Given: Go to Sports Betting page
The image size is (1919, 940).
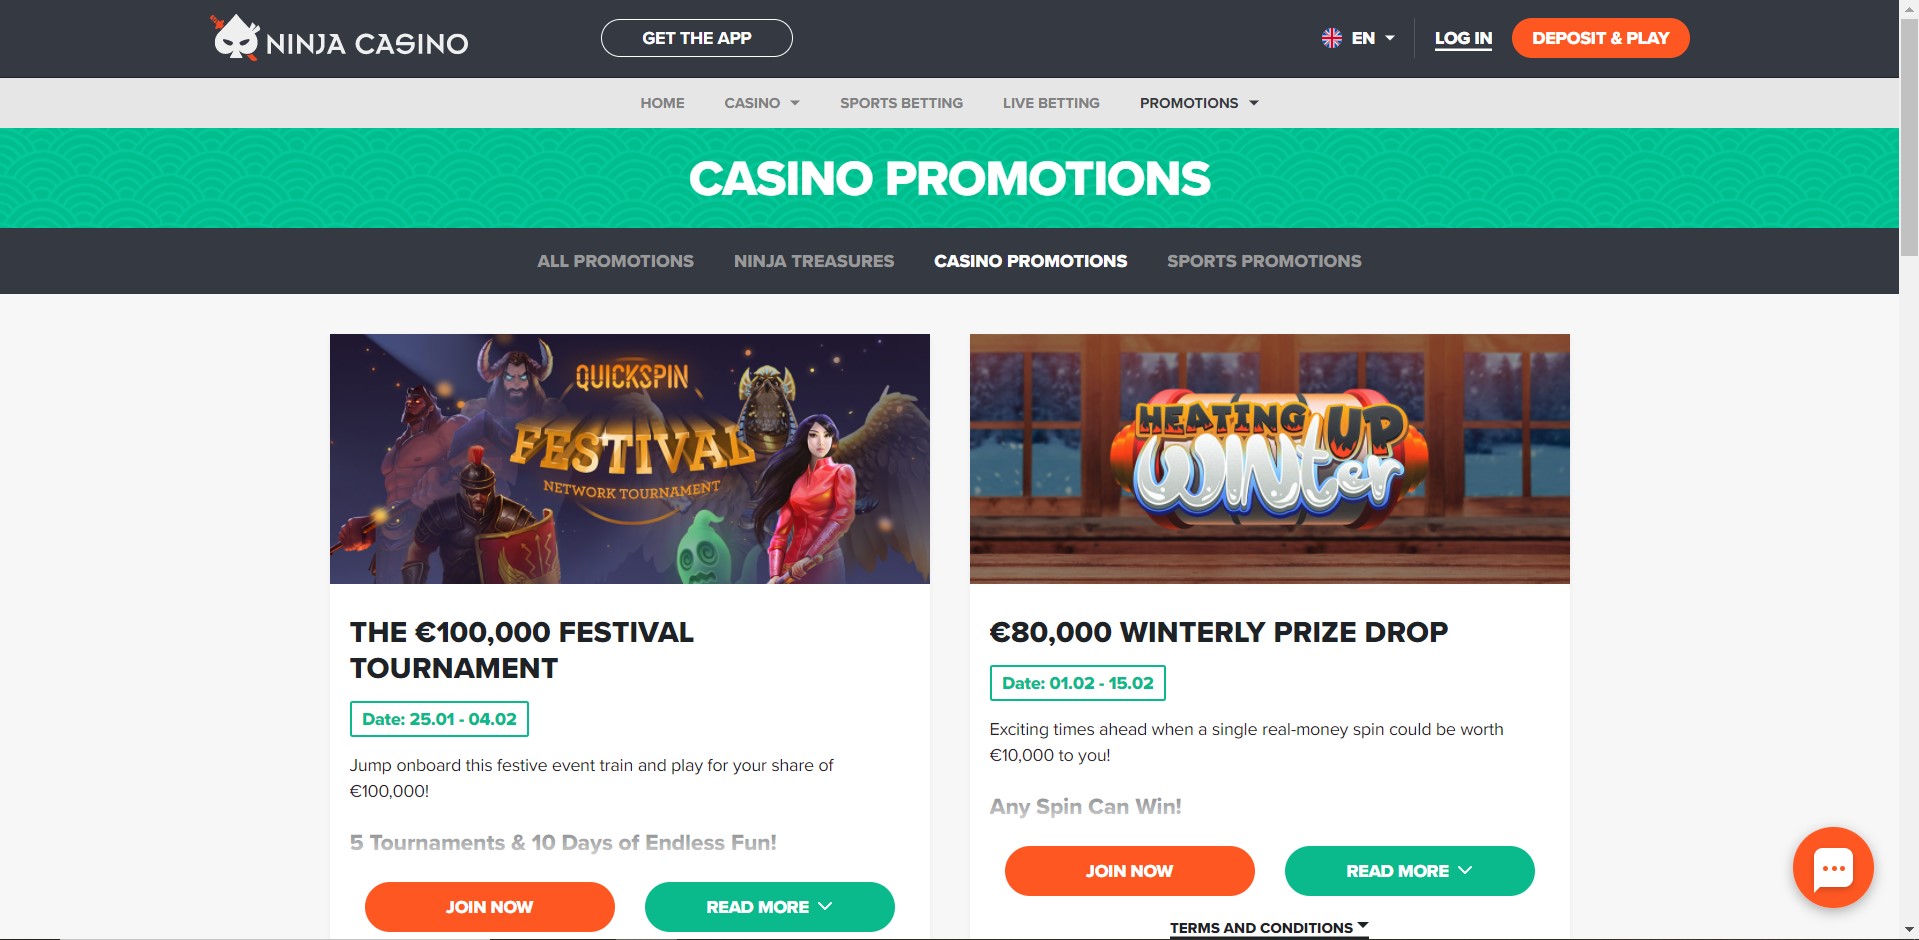Looking at the screenshot, I should pos(901,103).
